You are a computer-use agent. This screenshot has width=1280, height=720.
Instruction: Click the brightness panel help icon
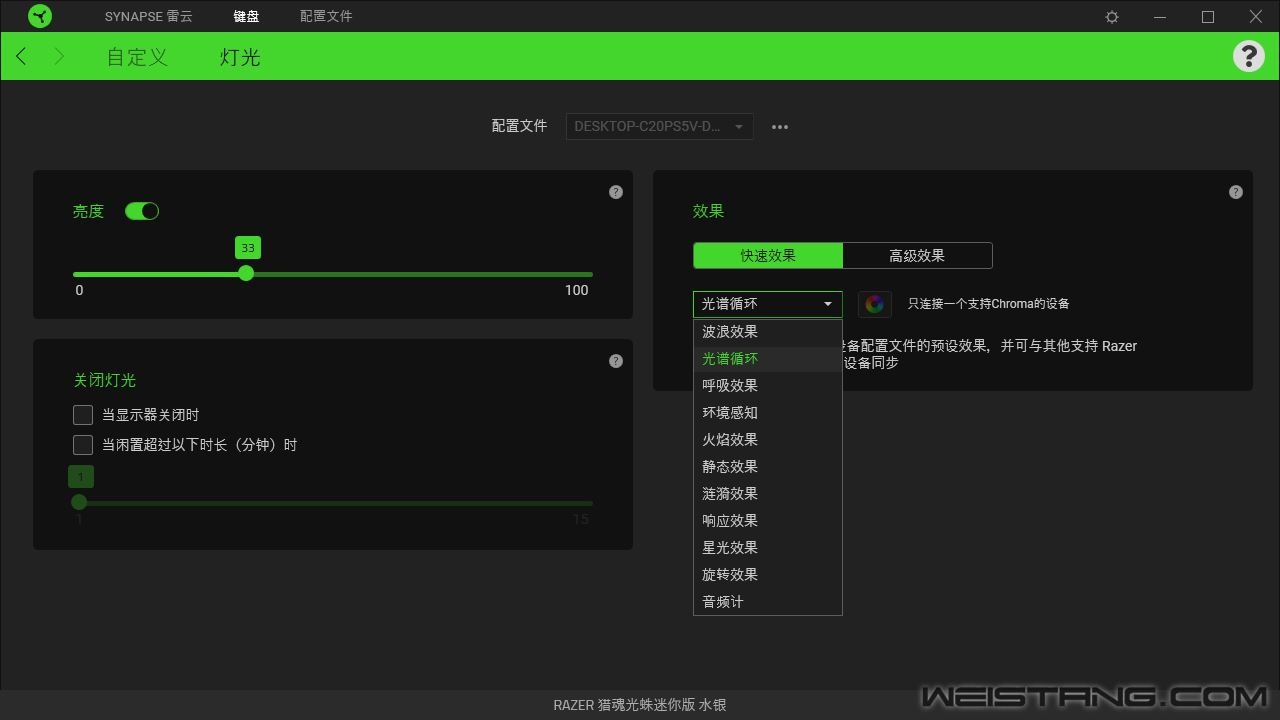click(616, 192)
